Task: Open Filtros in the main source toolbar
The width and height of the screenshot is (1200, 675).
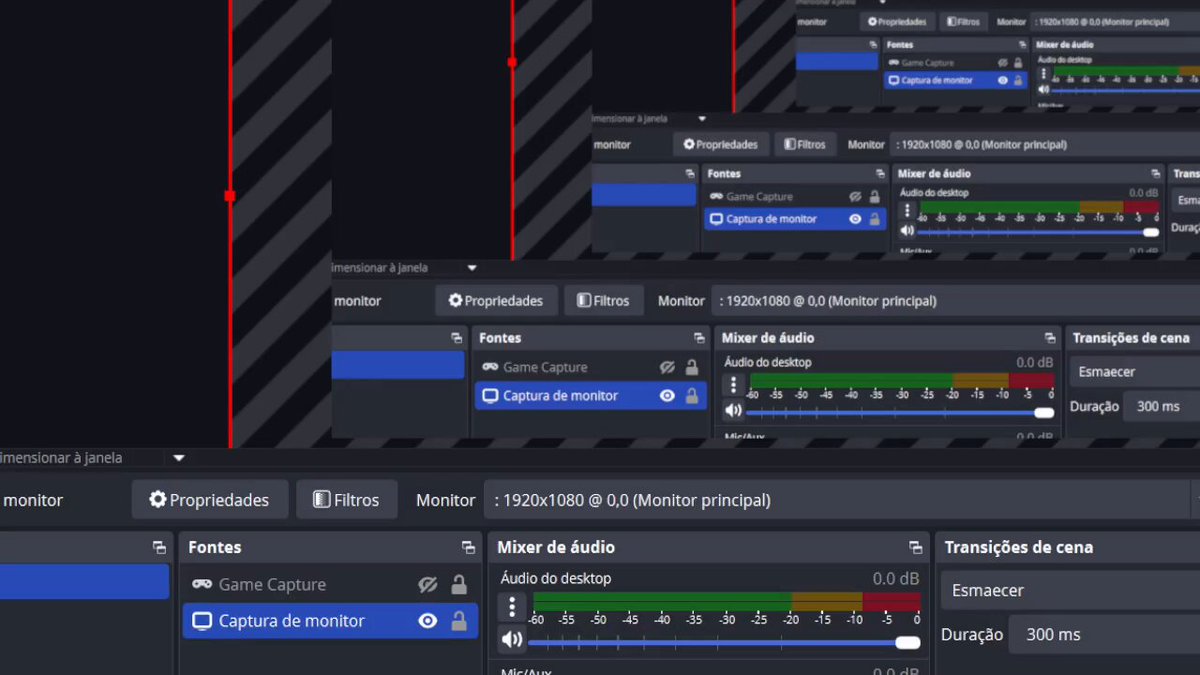Action: [x=347, y=500]
